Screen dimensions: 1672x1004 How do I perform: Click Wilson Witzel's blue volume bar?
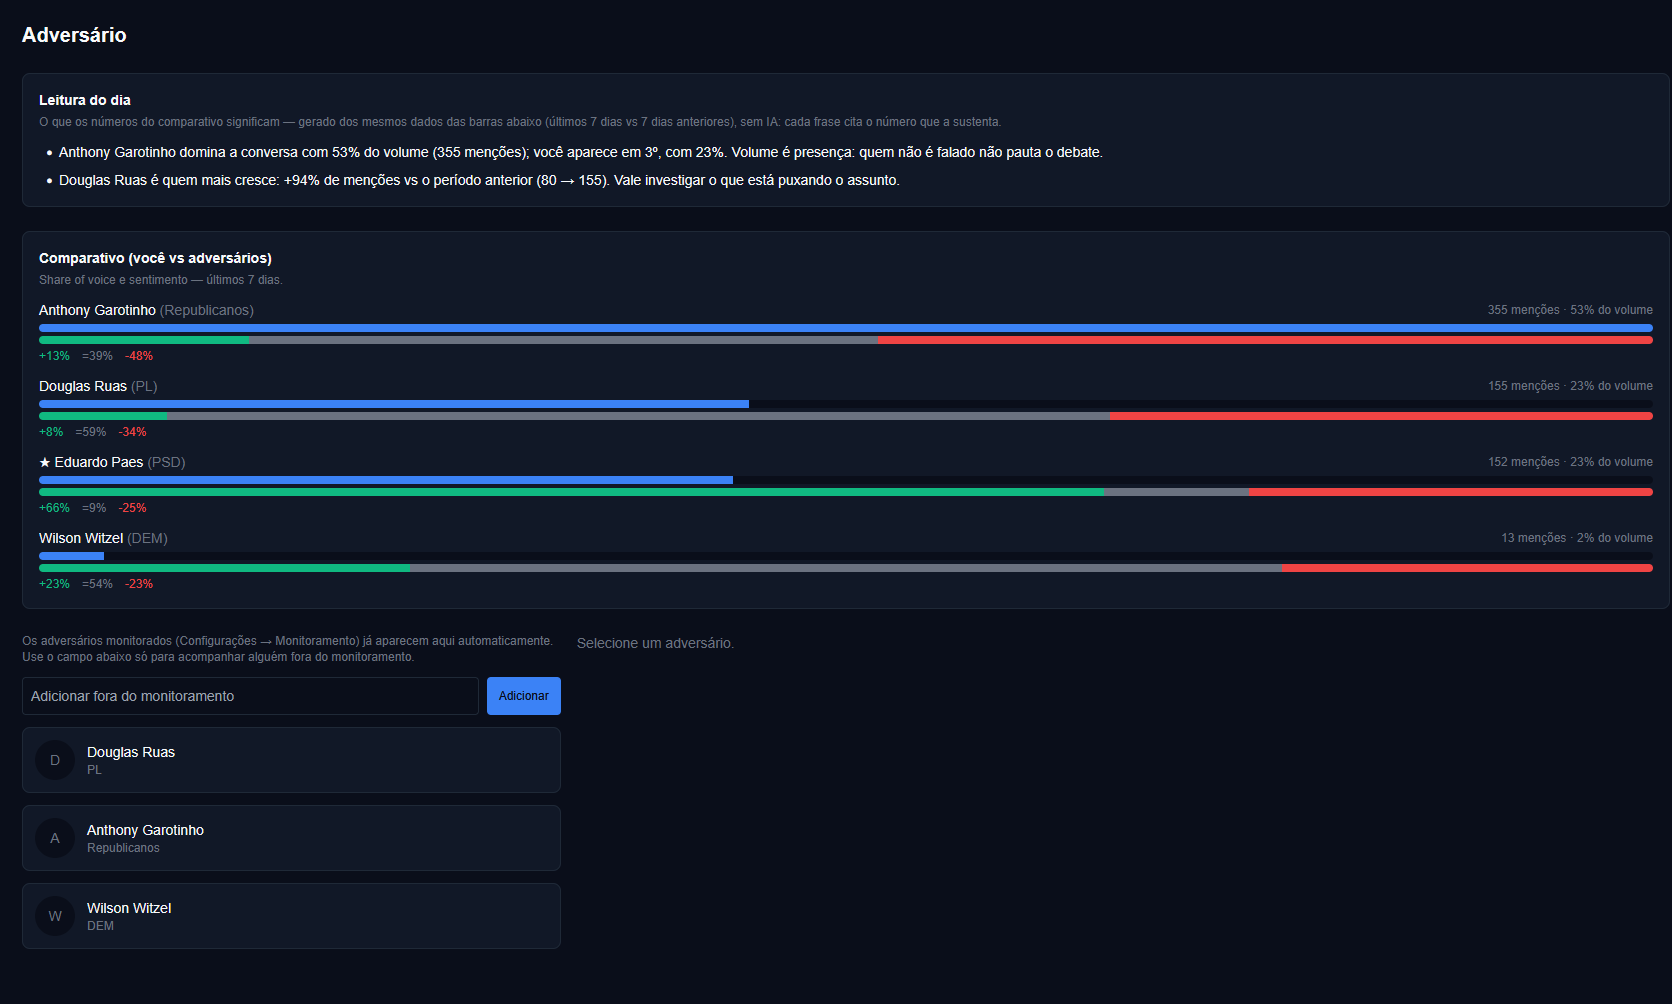71,556
